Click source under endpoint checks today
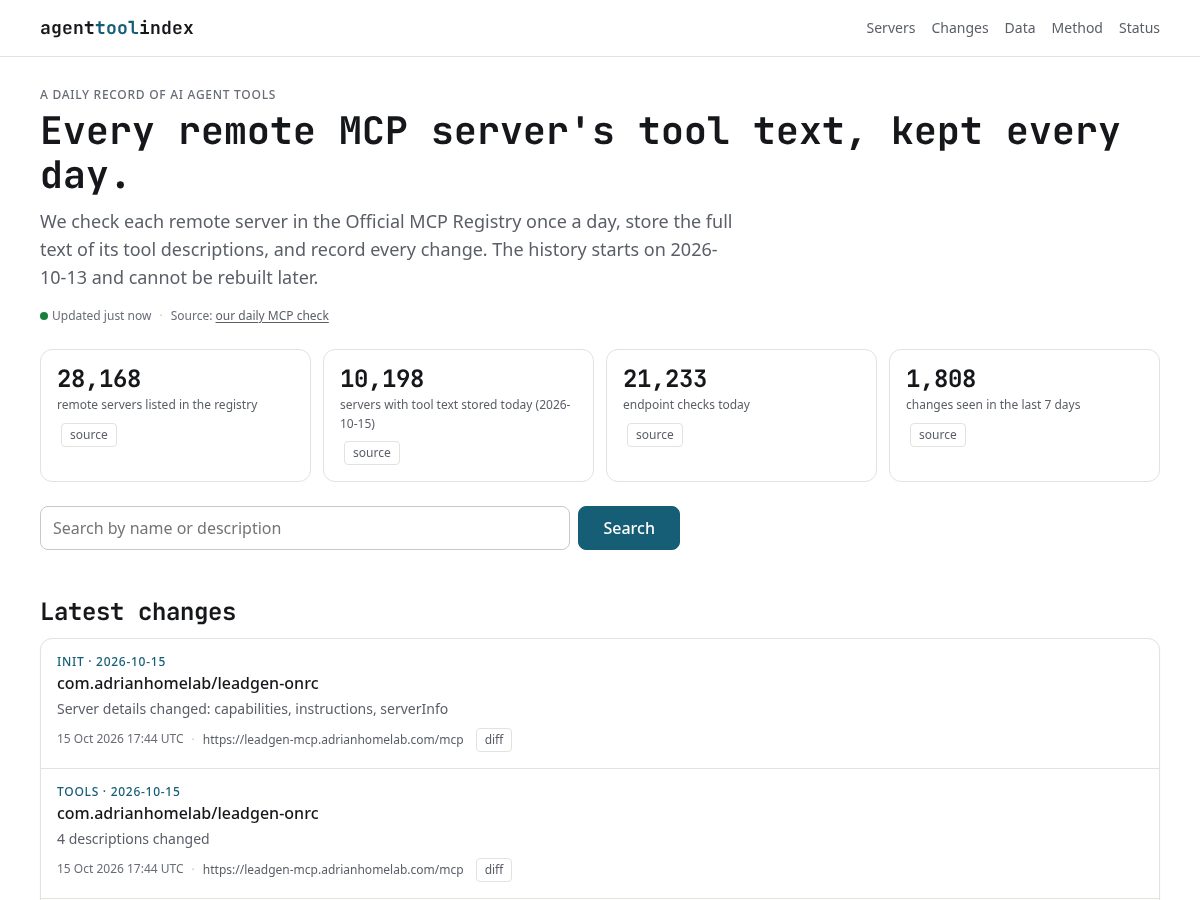Screen dimensions: 1200x900 (x=655, y=435)
